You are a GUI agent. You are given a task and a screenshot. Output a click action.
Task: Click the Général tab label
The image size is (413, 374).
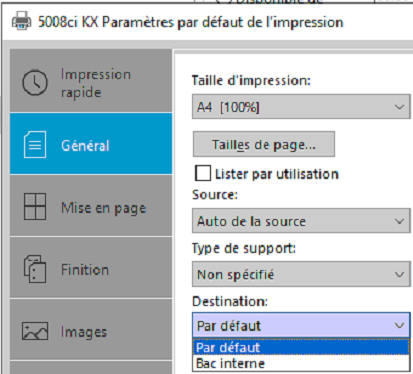(x=85, y=146)
